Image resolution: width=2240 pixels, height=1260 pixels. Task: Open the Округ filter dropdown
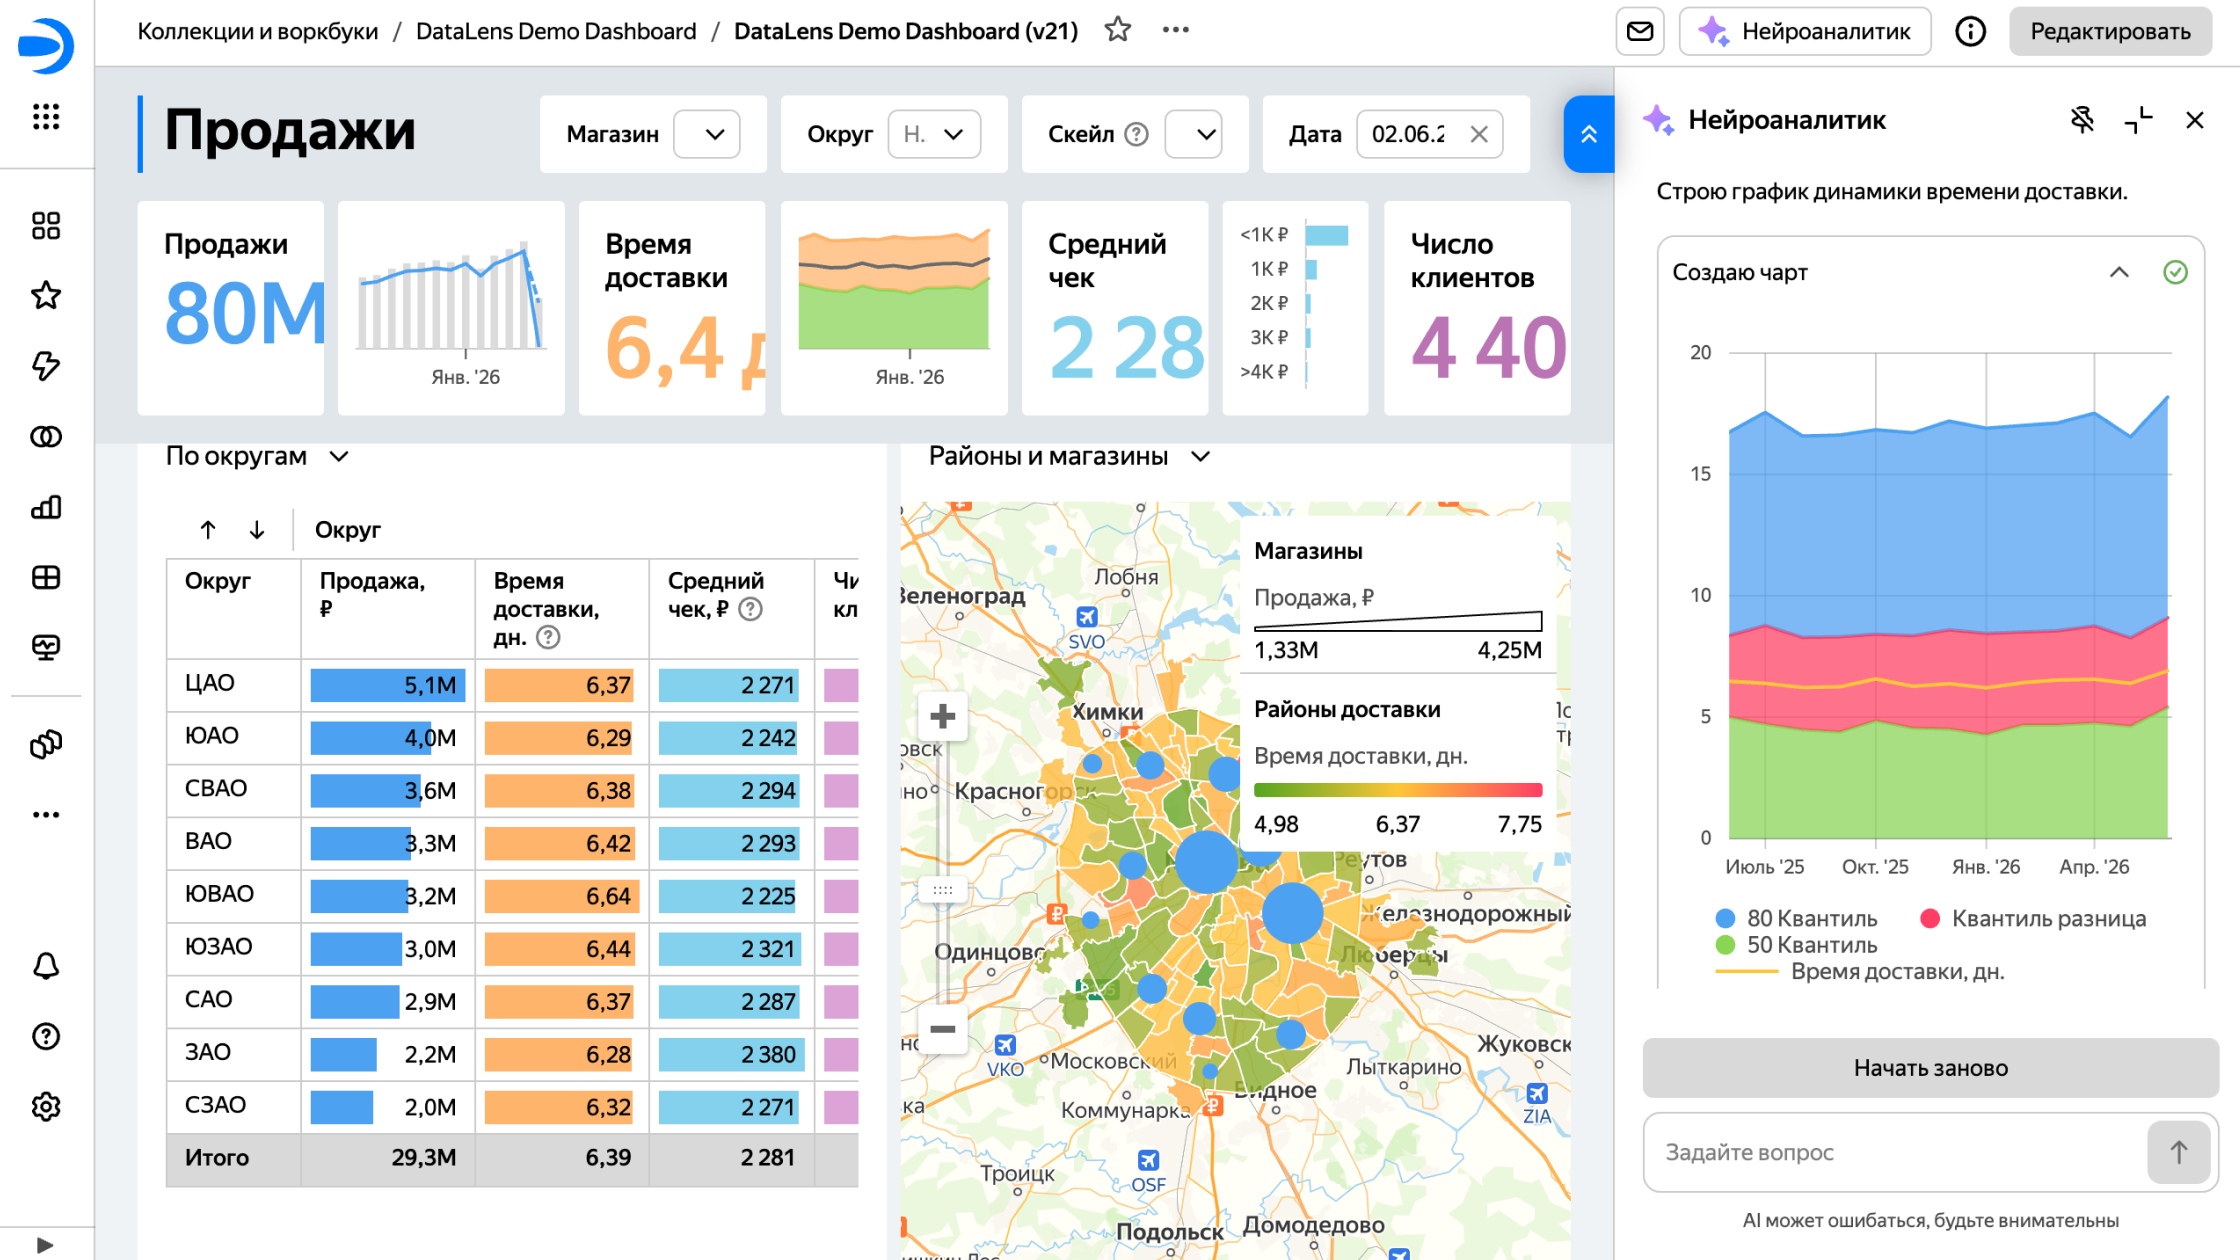click(x=934, y=134)
